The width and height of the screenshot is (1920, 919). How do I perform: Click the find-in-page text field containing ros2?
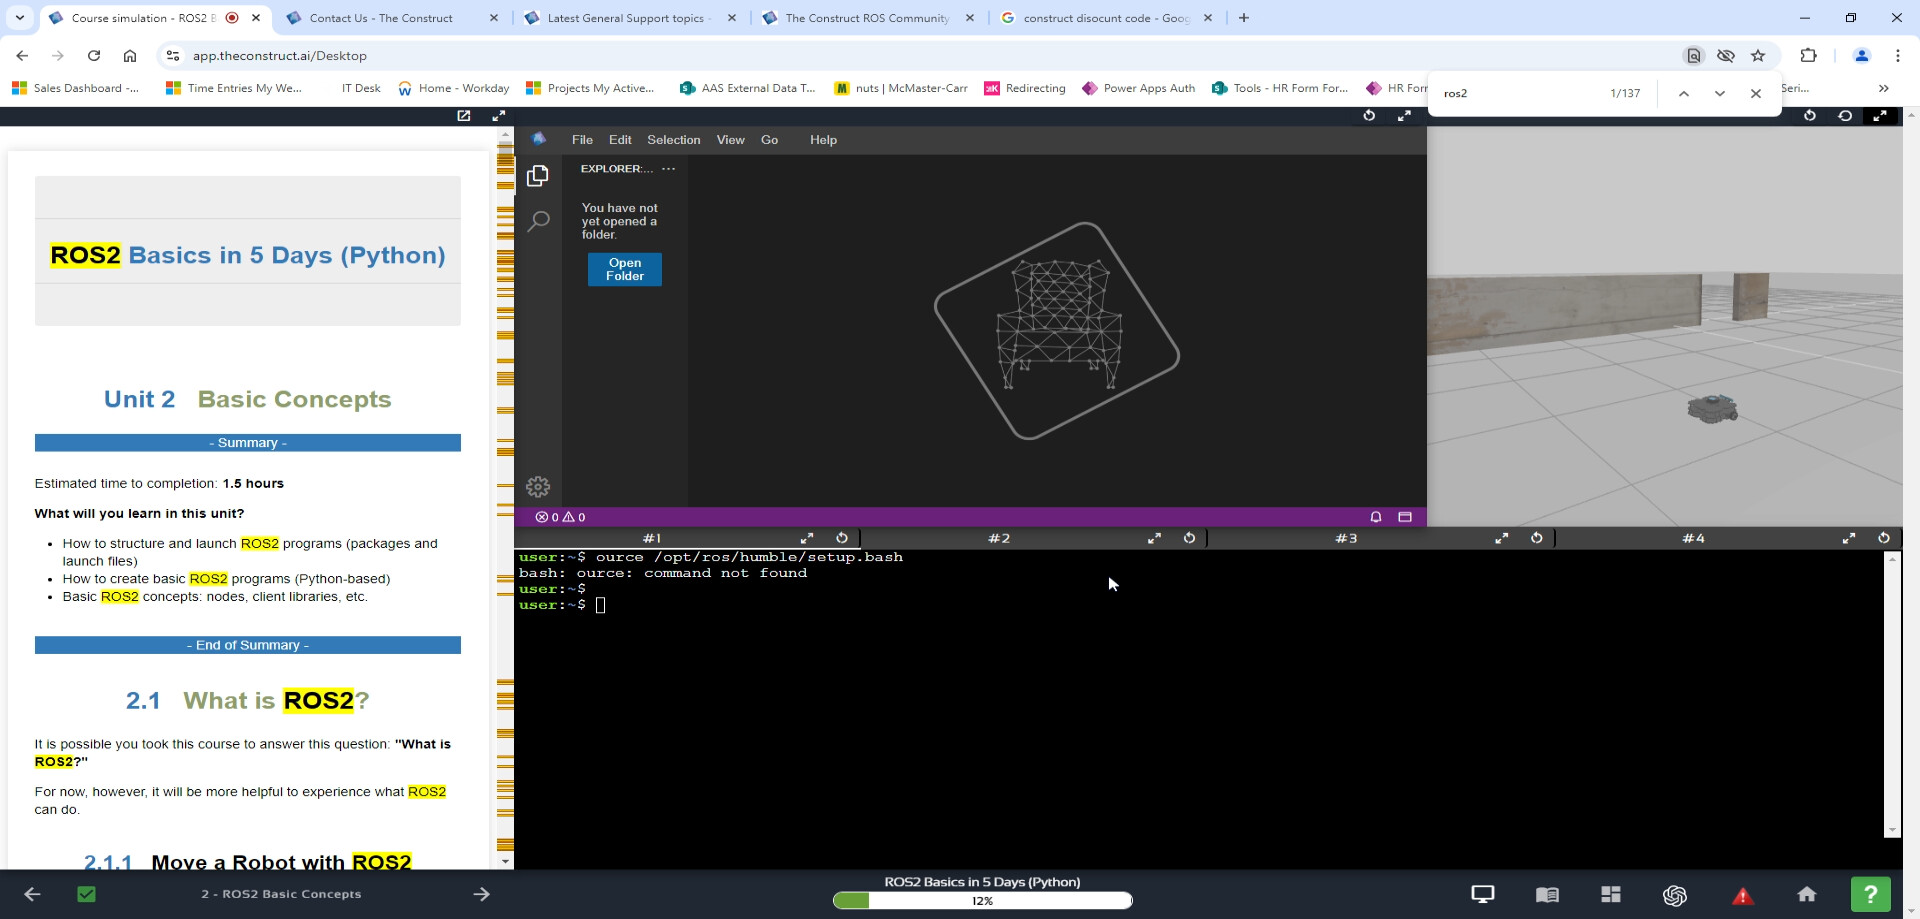click(x=1520, y=93)
